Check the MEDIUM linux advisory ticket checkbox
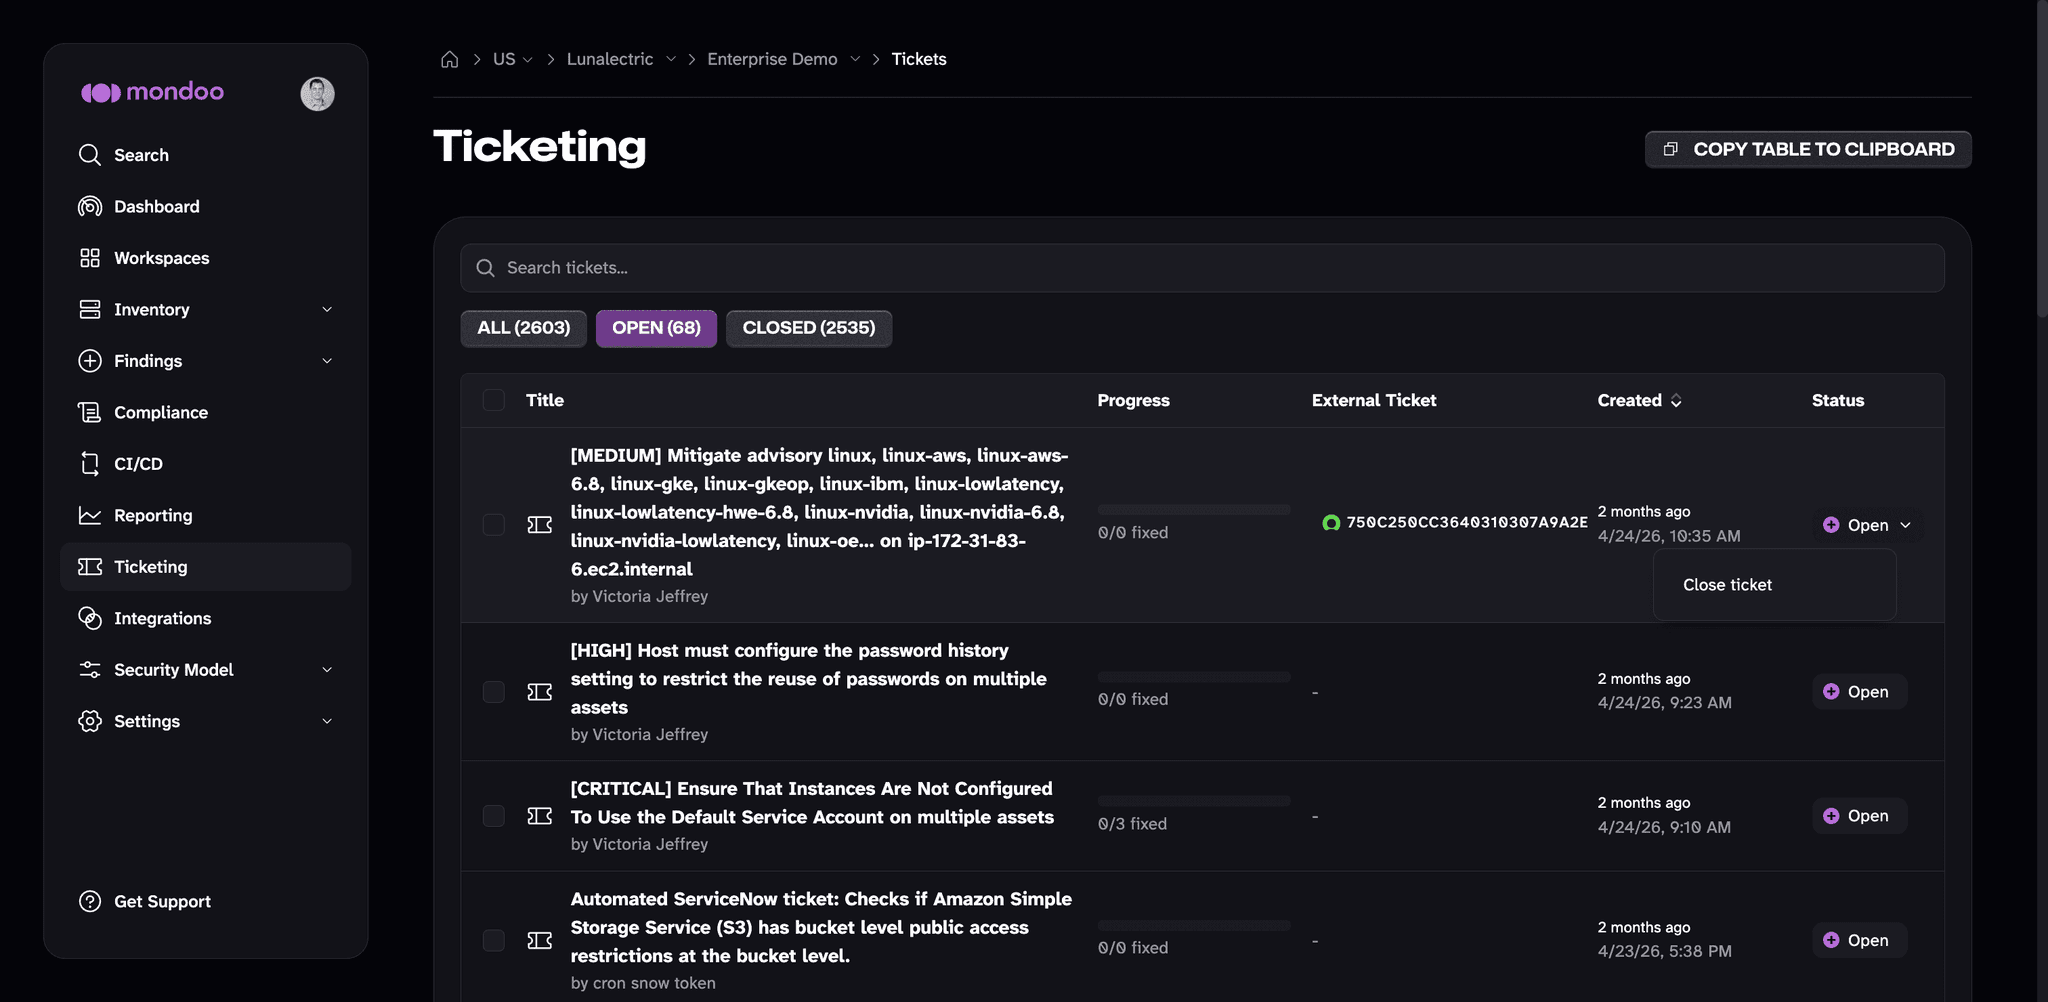This screenshot has width=2048, height=1002. pos(494,525)
